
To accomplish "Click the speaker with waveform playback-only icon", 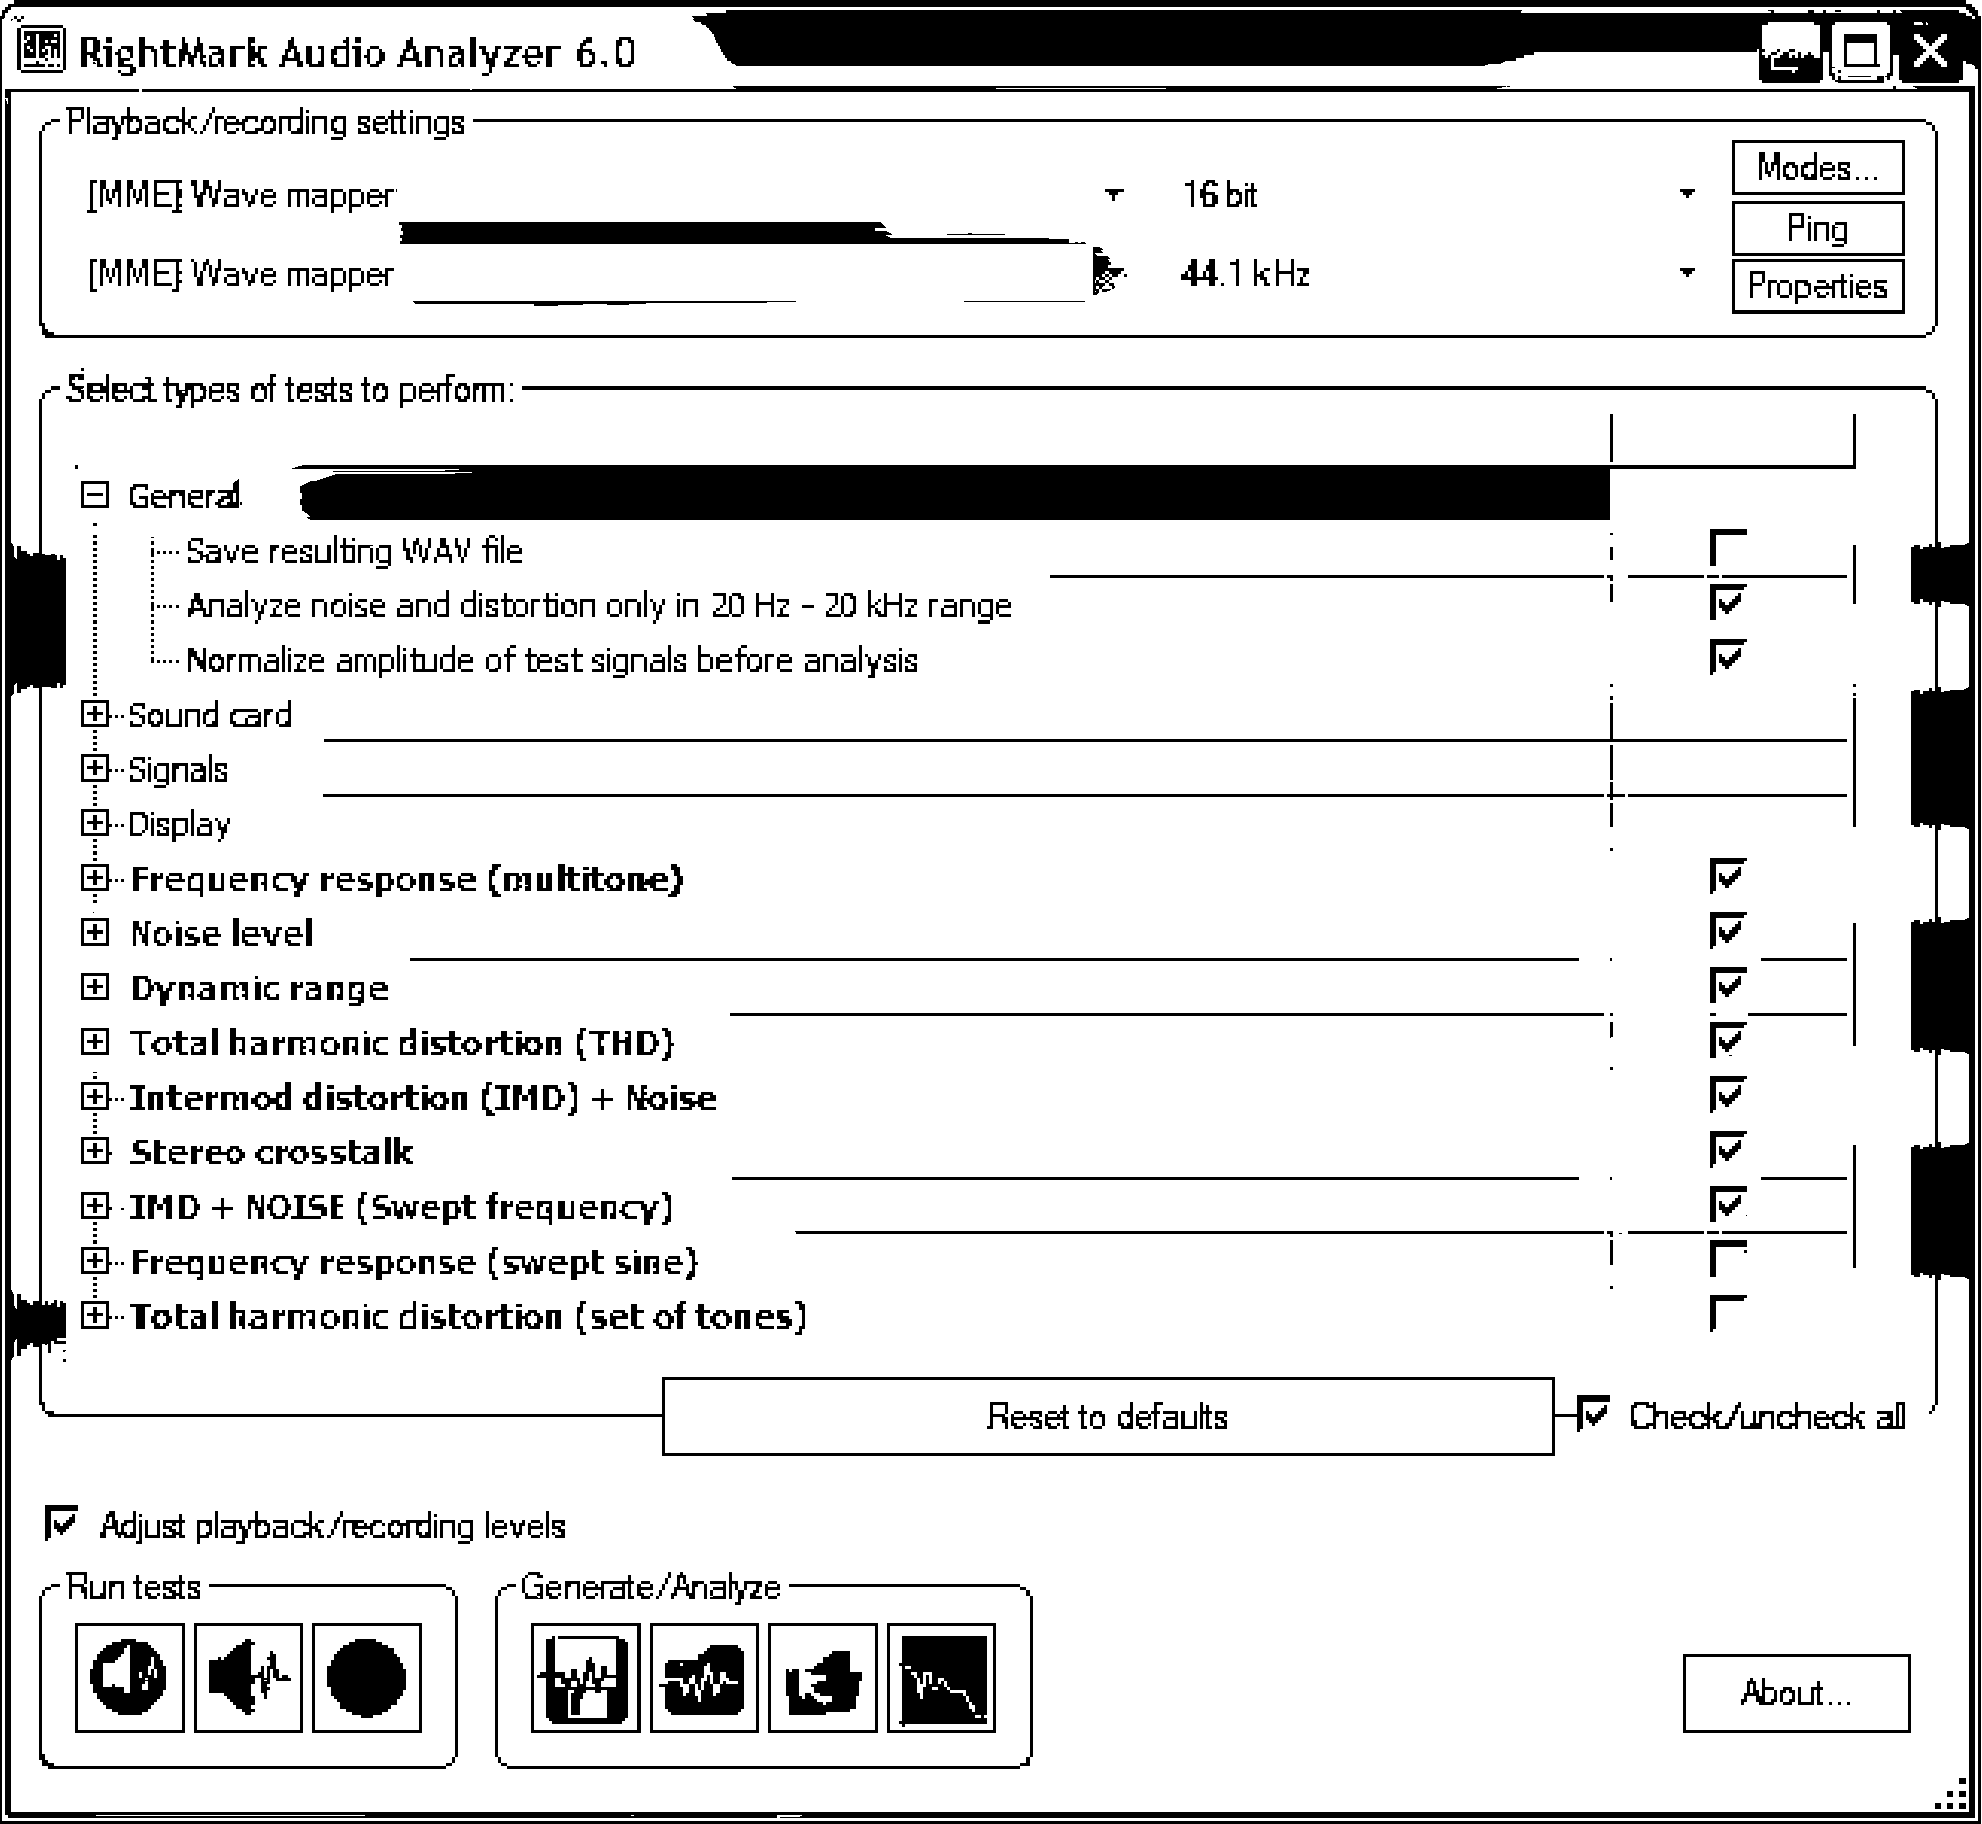I will pos(248,1677).
